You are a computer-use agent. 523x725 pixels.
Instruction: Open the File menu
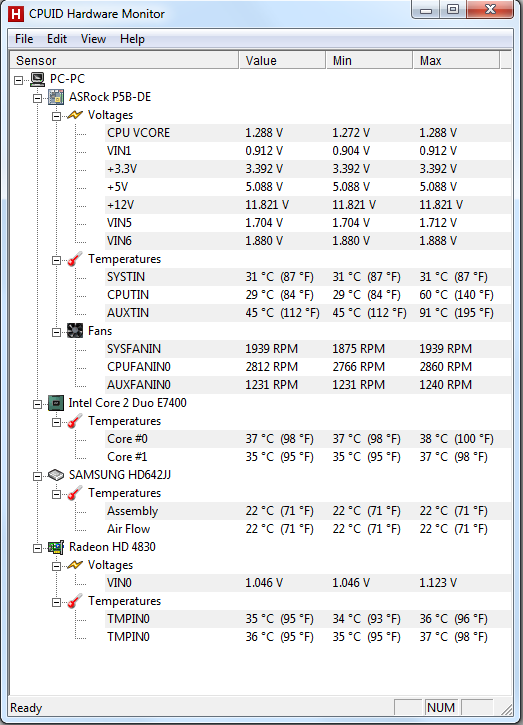24,39
